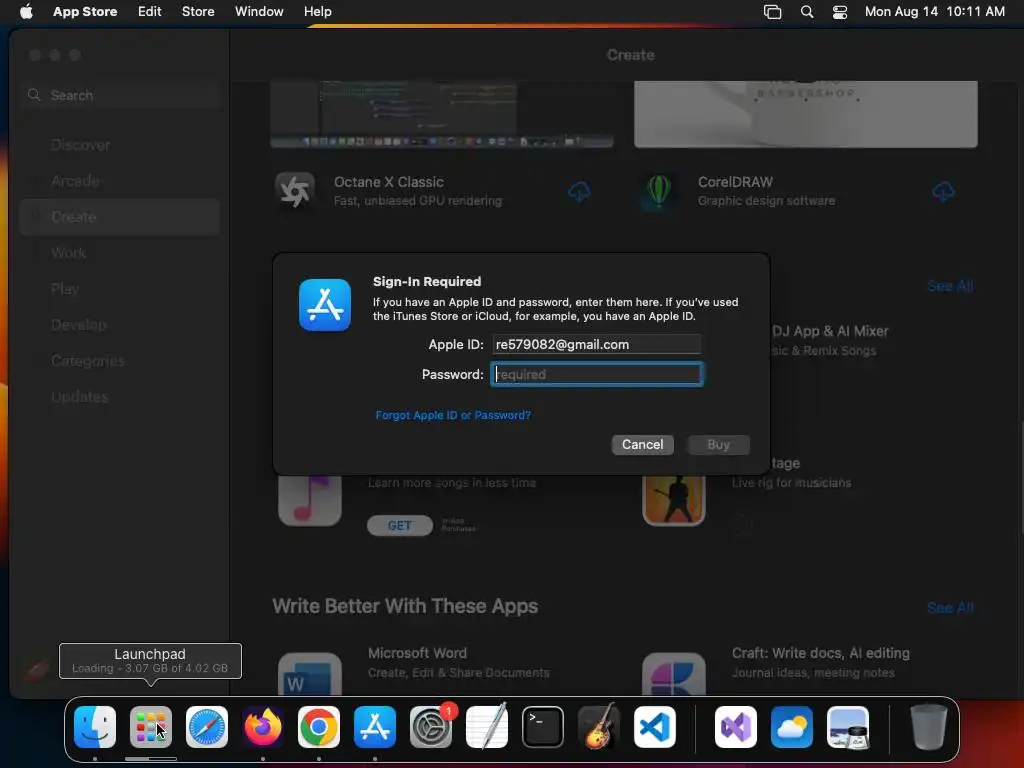Download CorelDRAW via cloud icon
Viewport: 1024px width, 768px height.
point(943,191)
